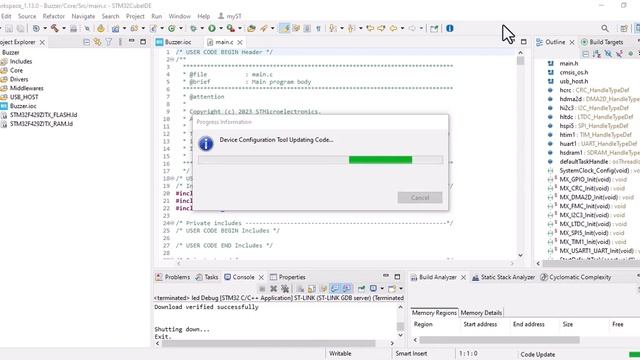Click the yellow back navigation arrow

click(x=393, y=28)
